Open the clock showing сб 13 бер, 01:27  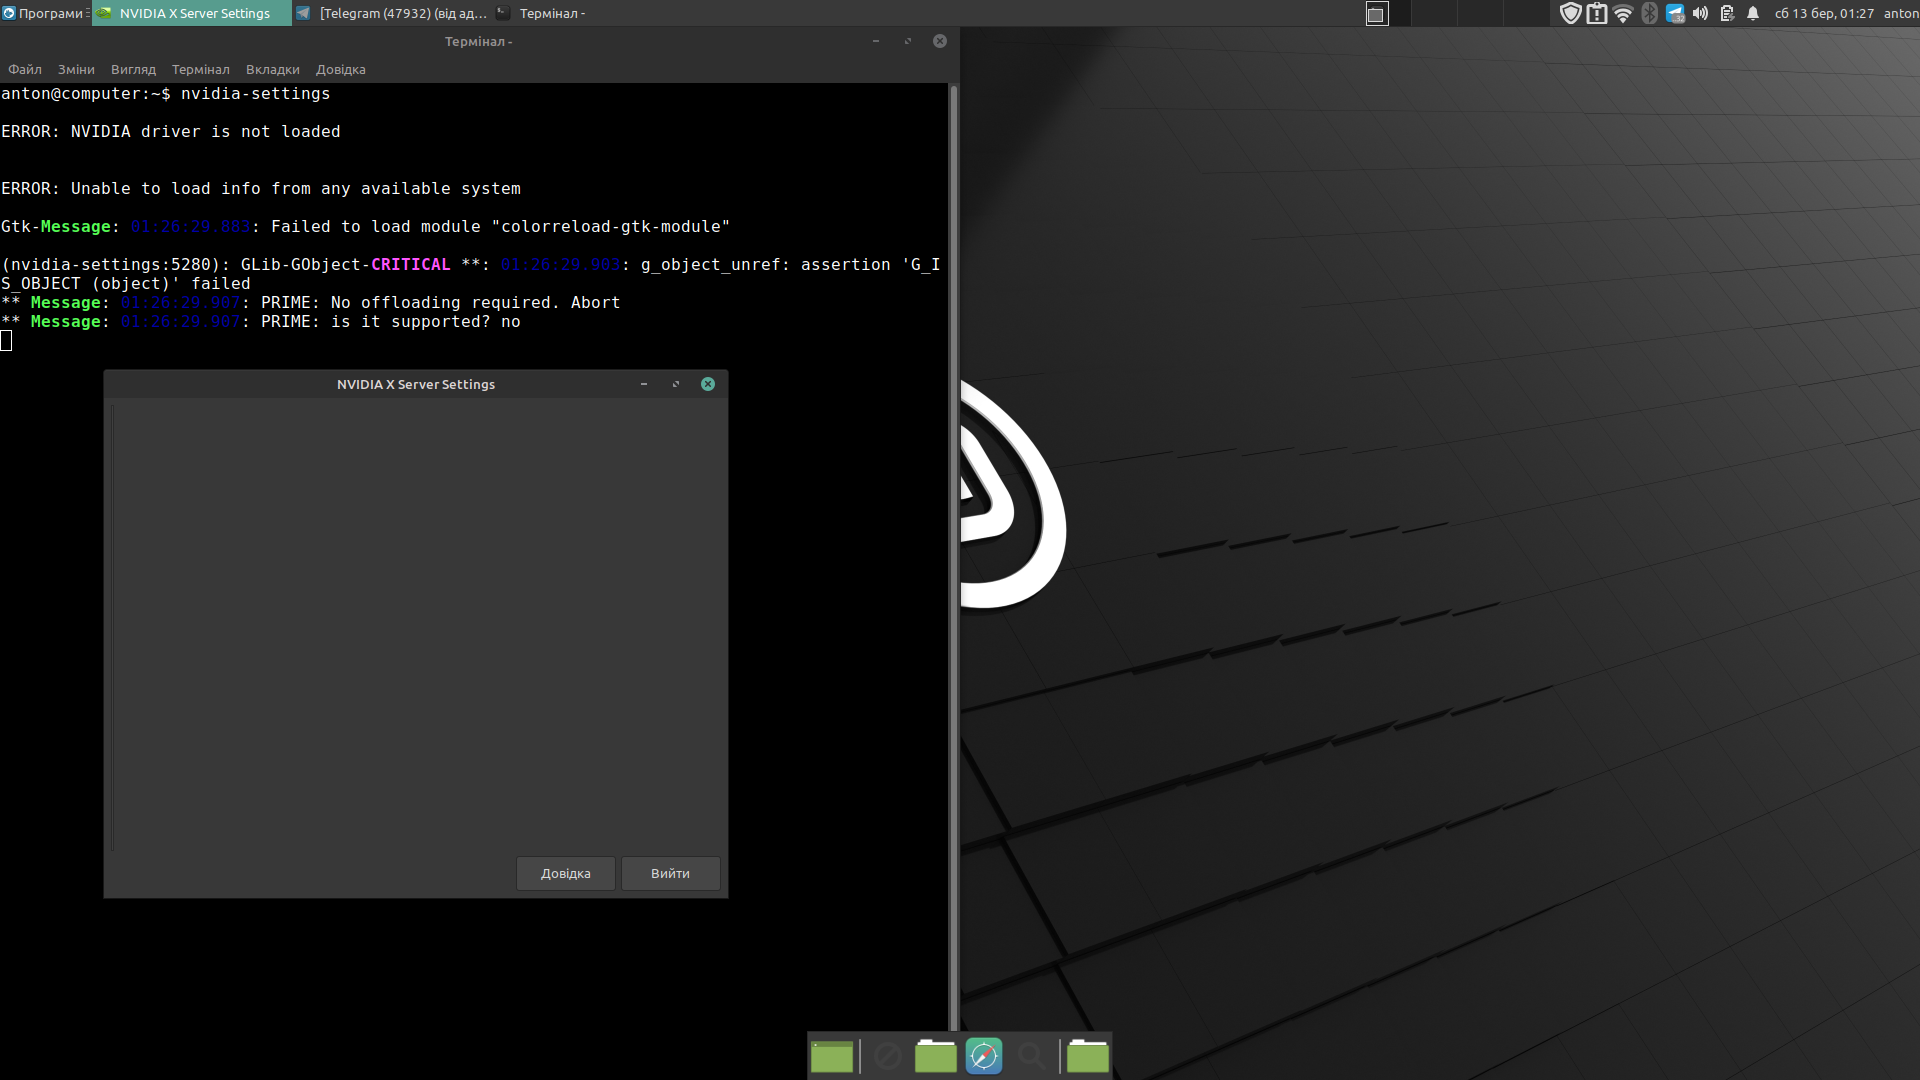1824,13
